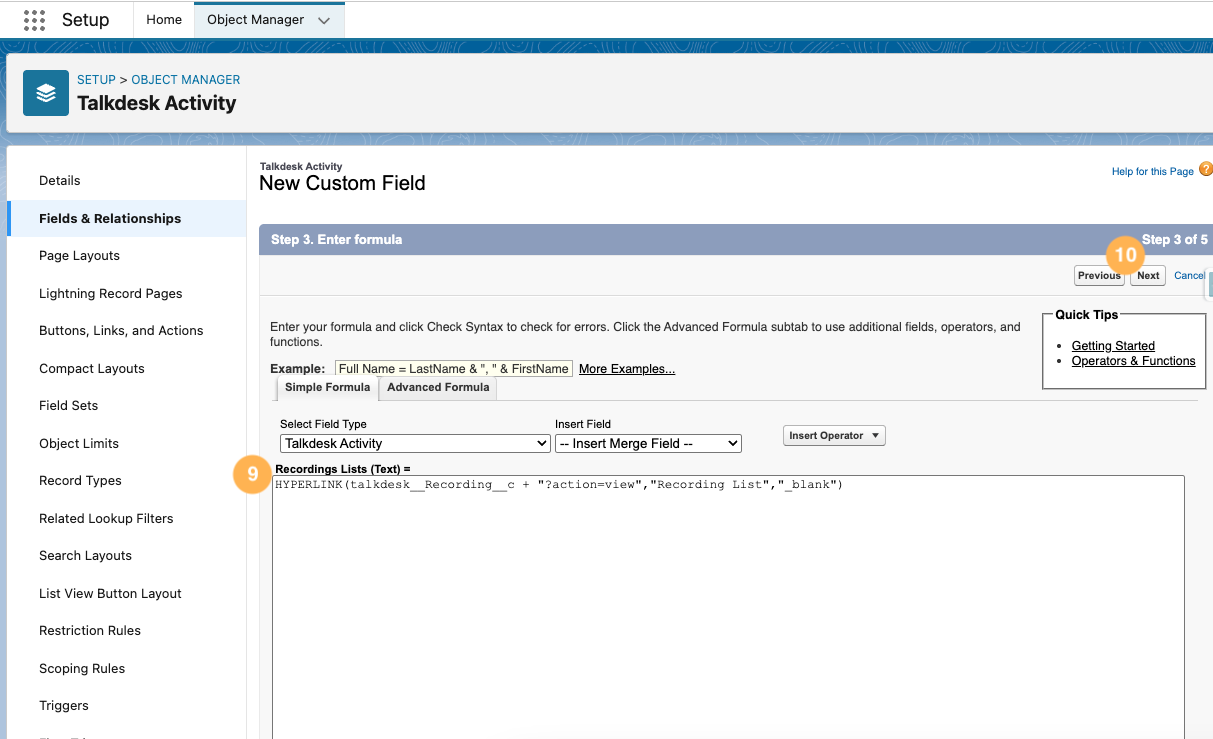The height and width of the screenshot is (739, 1213).
Task: Open the Getting Started quick tip
Action: point(1113,346)
